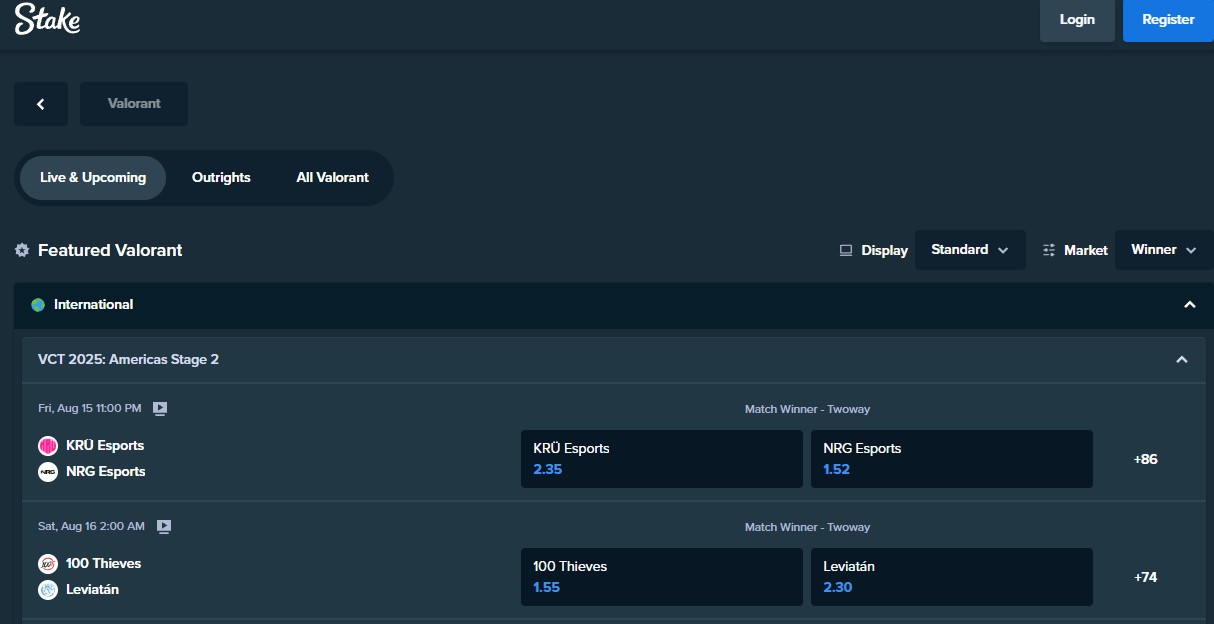Click the Featured Valorant heading
The width and height of the screenshot is (1214, 624).
(x=110, y=250)
